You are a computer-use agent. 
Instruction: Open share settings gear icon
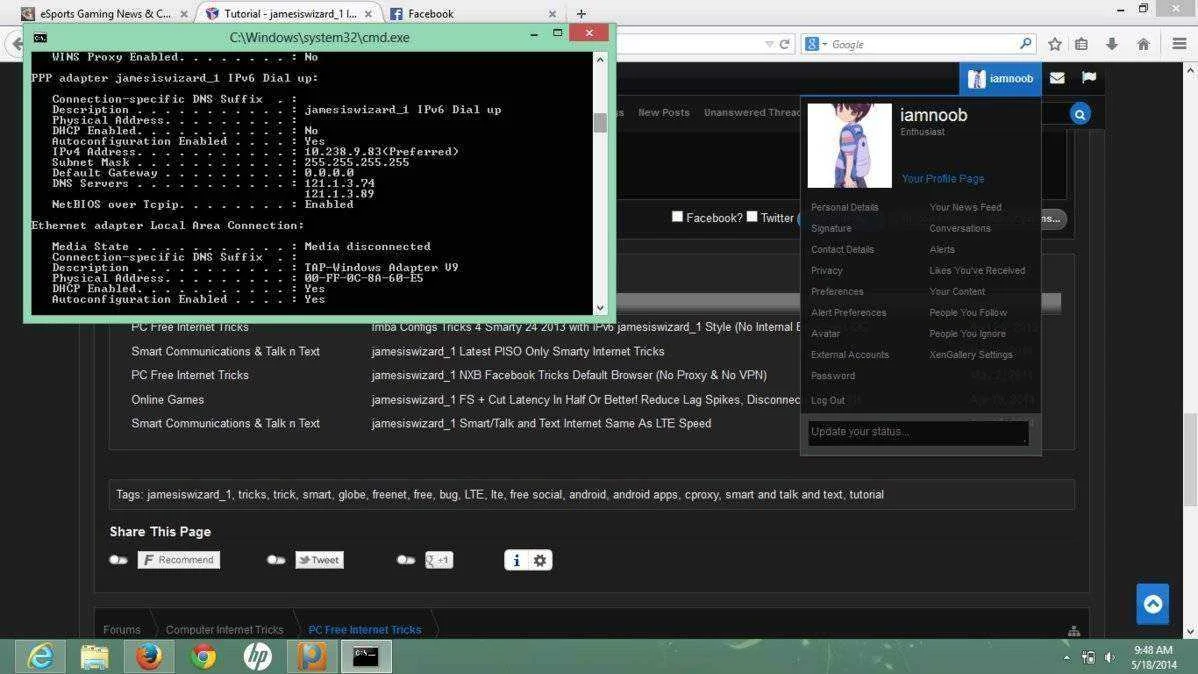coord(540,560)
